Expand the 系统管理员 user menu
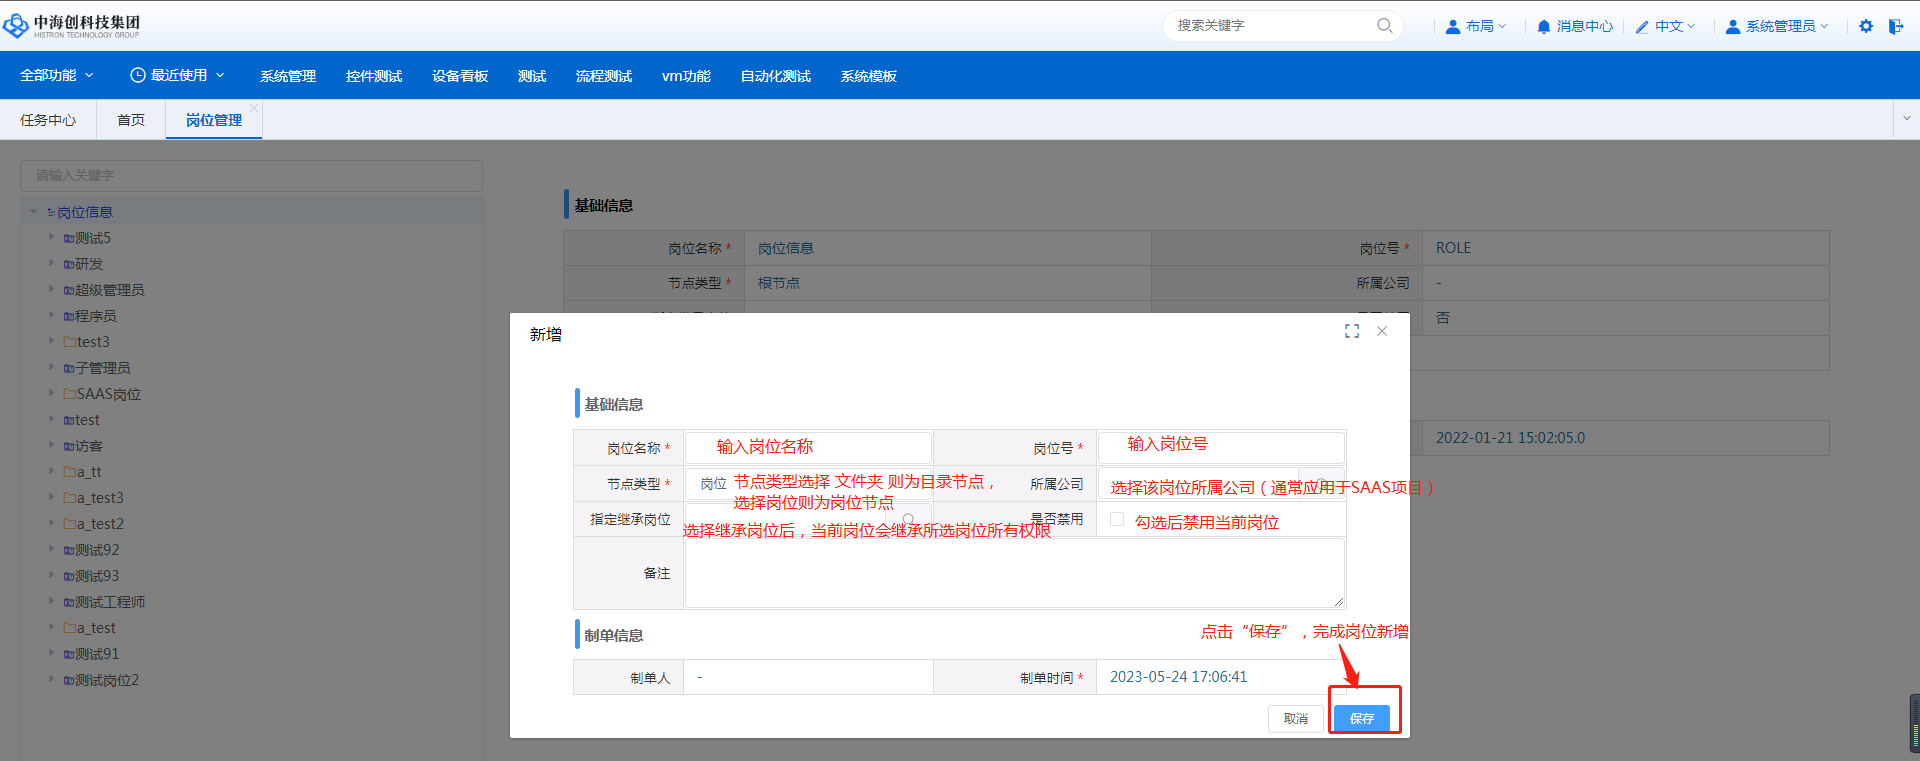This screenshot has height=761, width=1920. tap(1778, 26)
